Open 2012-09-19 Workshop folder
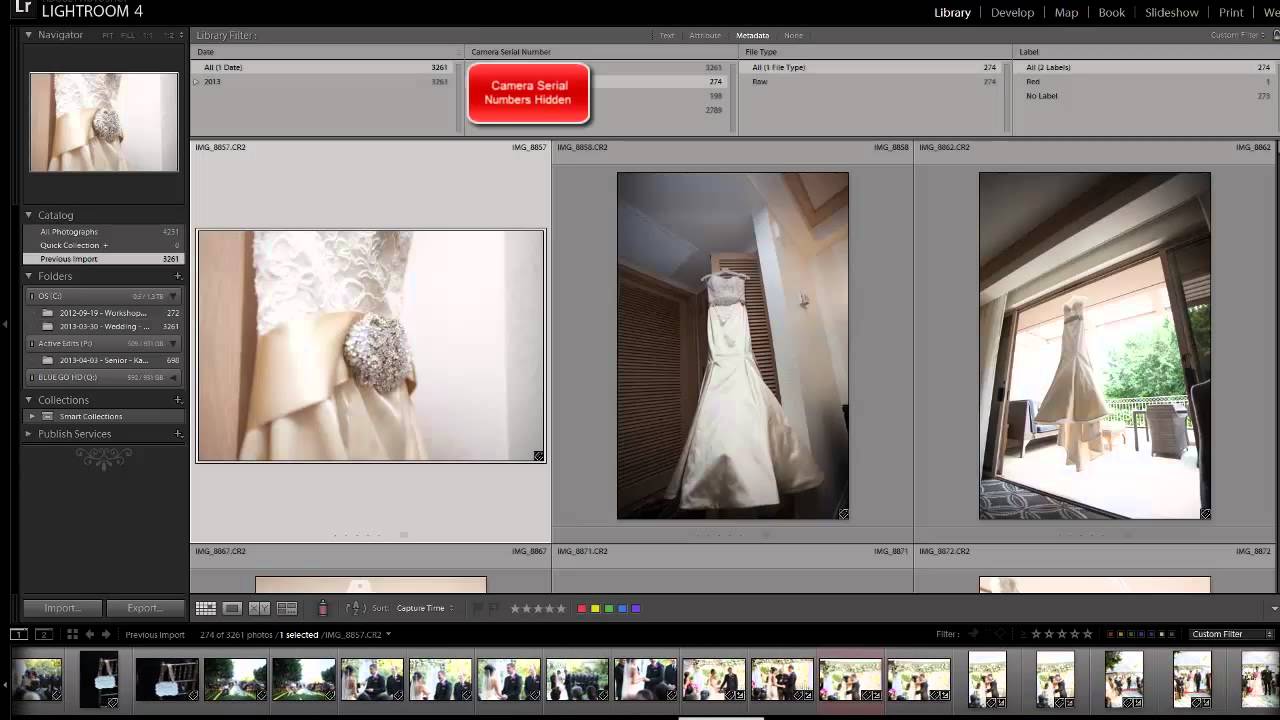The image size is (1280, 720). [103, 313]
